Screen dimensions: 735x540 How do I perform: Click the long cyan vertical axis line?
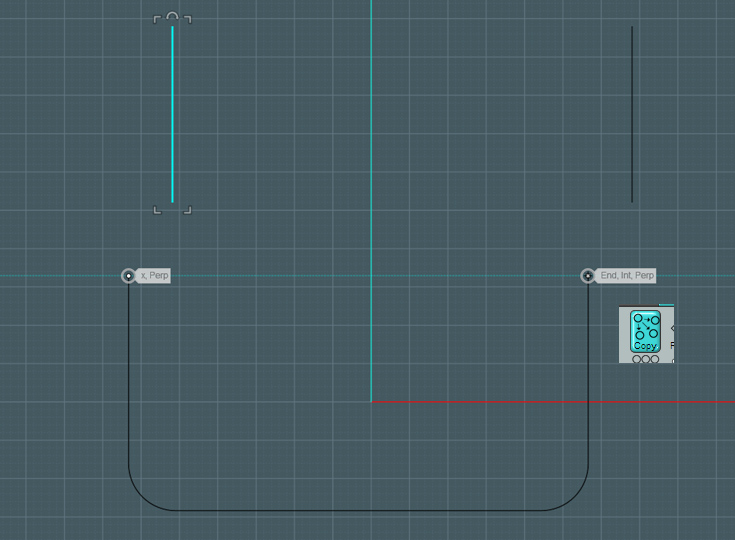(x=371, y=201)
